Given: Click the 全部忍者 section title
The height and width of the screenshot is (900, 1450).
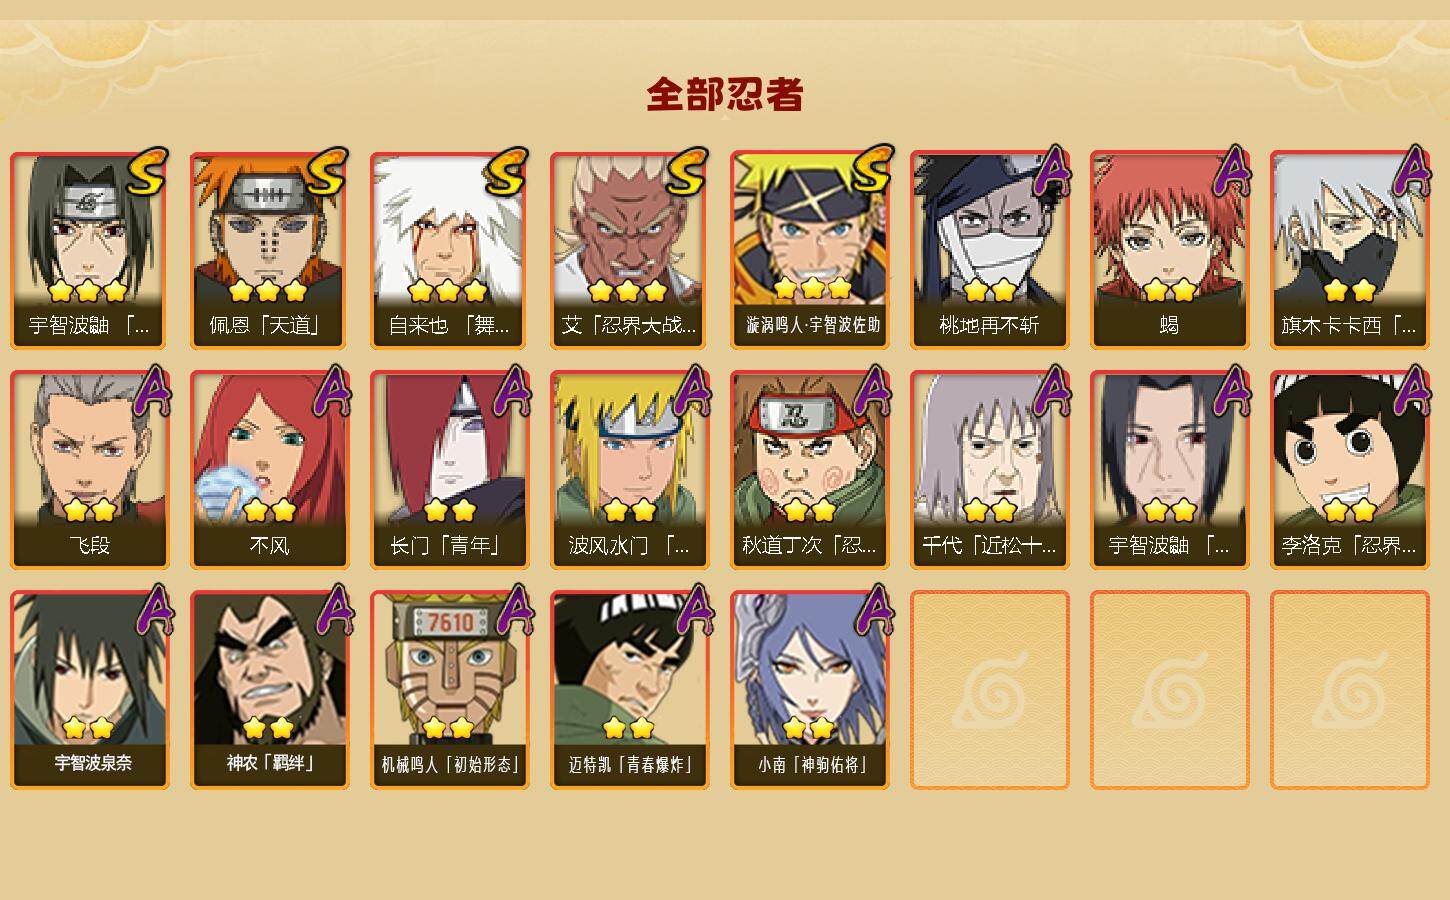Looking at the screenshot, I should click(725, 95).
